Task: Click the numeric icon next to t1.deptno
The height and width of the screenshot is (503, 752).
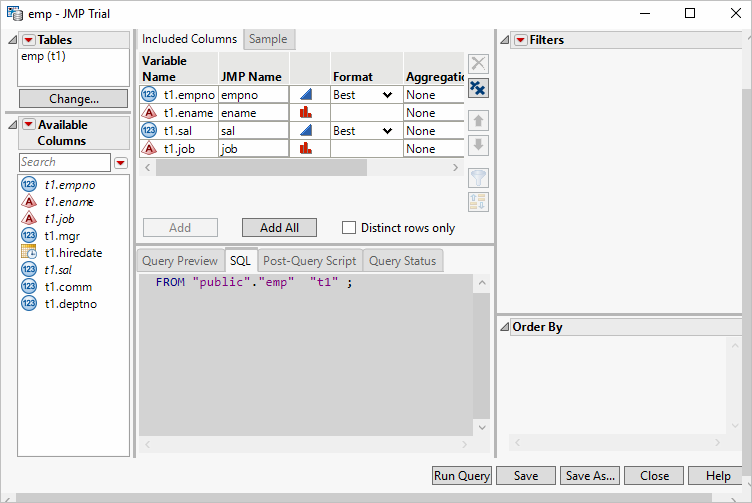Action: coord(29,303)
